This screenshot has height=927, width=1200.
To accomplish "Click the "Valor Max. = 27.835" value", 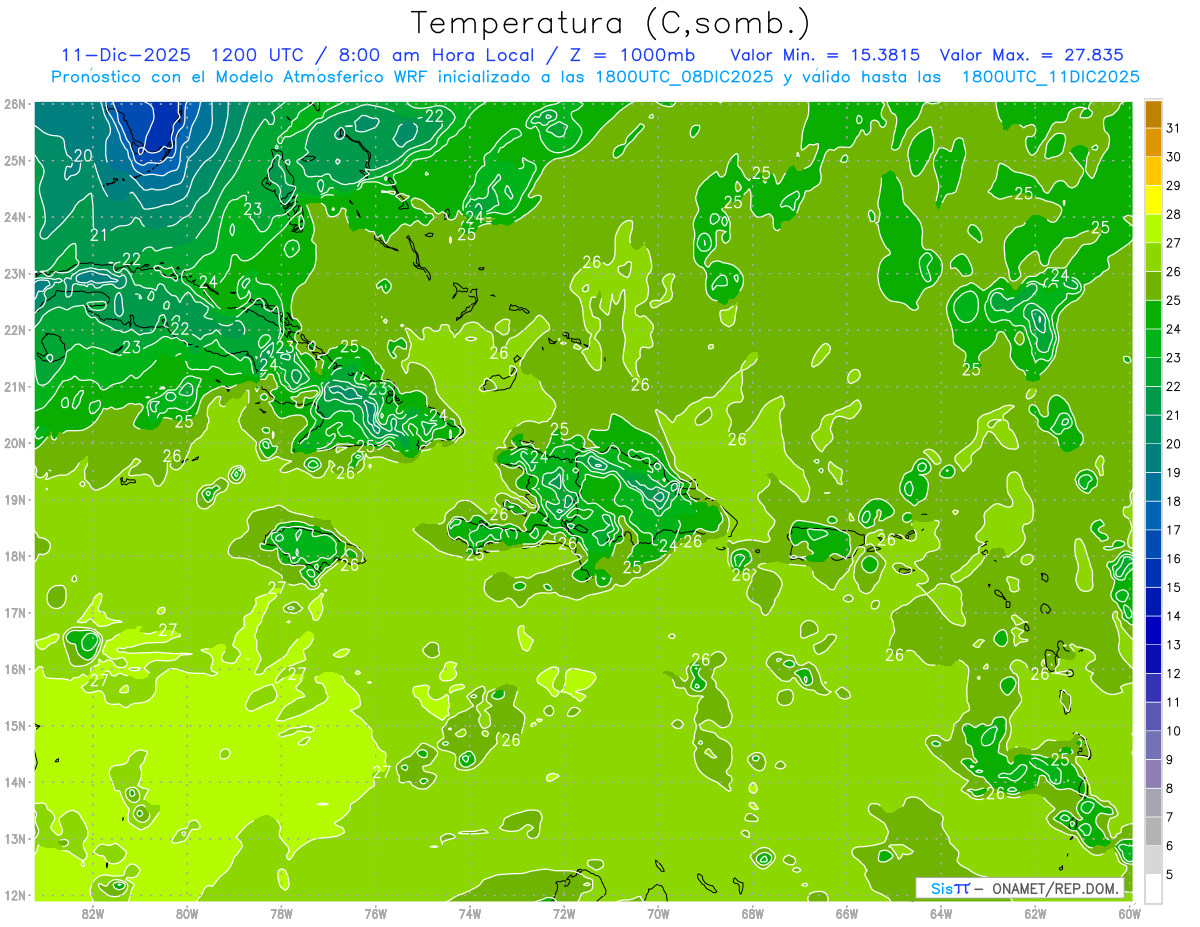I will [x=1032, y=55].
